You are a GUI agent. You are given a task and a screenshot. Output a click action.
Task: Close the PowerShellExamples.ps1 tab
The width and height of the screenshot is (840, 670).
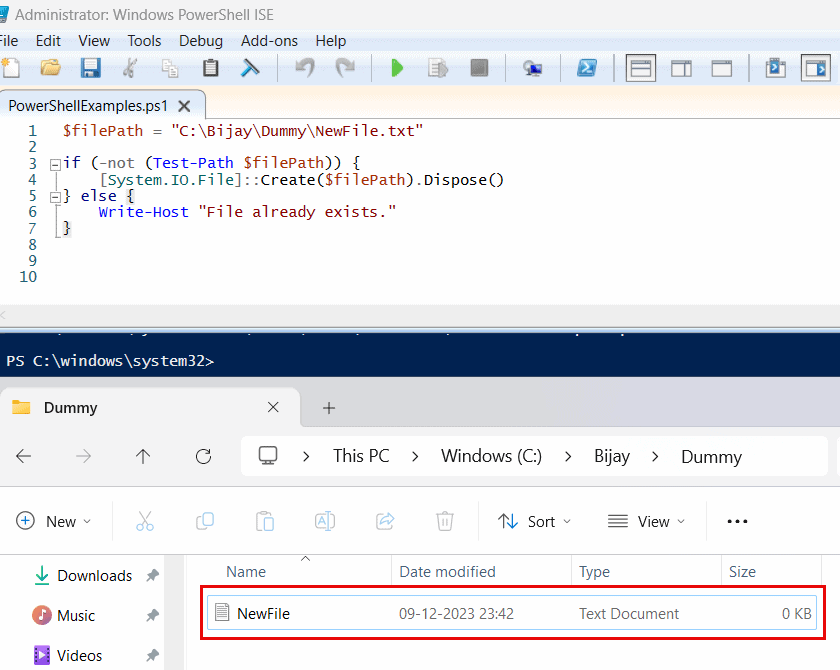pos(184,106)
